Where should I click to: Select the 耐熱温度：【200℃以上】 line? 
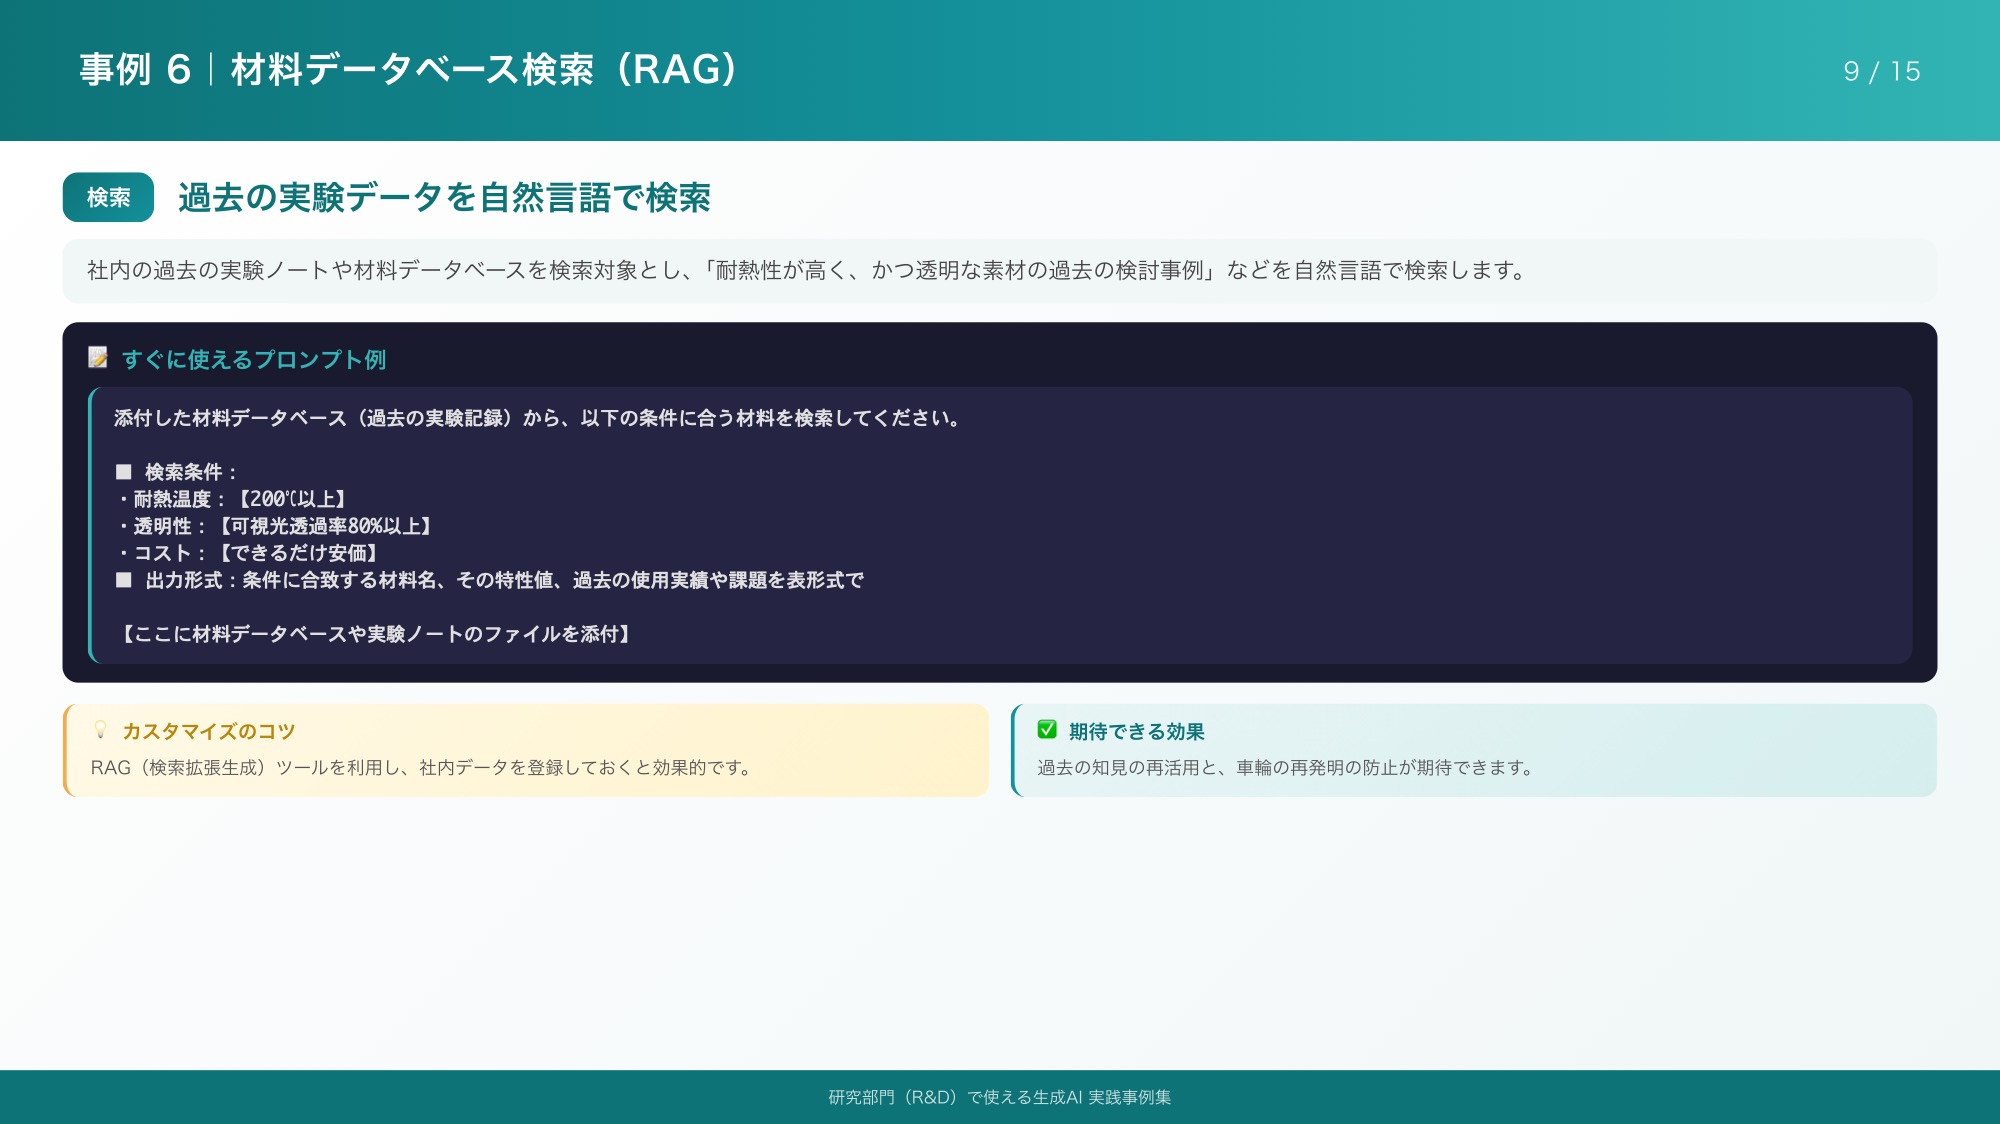[232, 499]
